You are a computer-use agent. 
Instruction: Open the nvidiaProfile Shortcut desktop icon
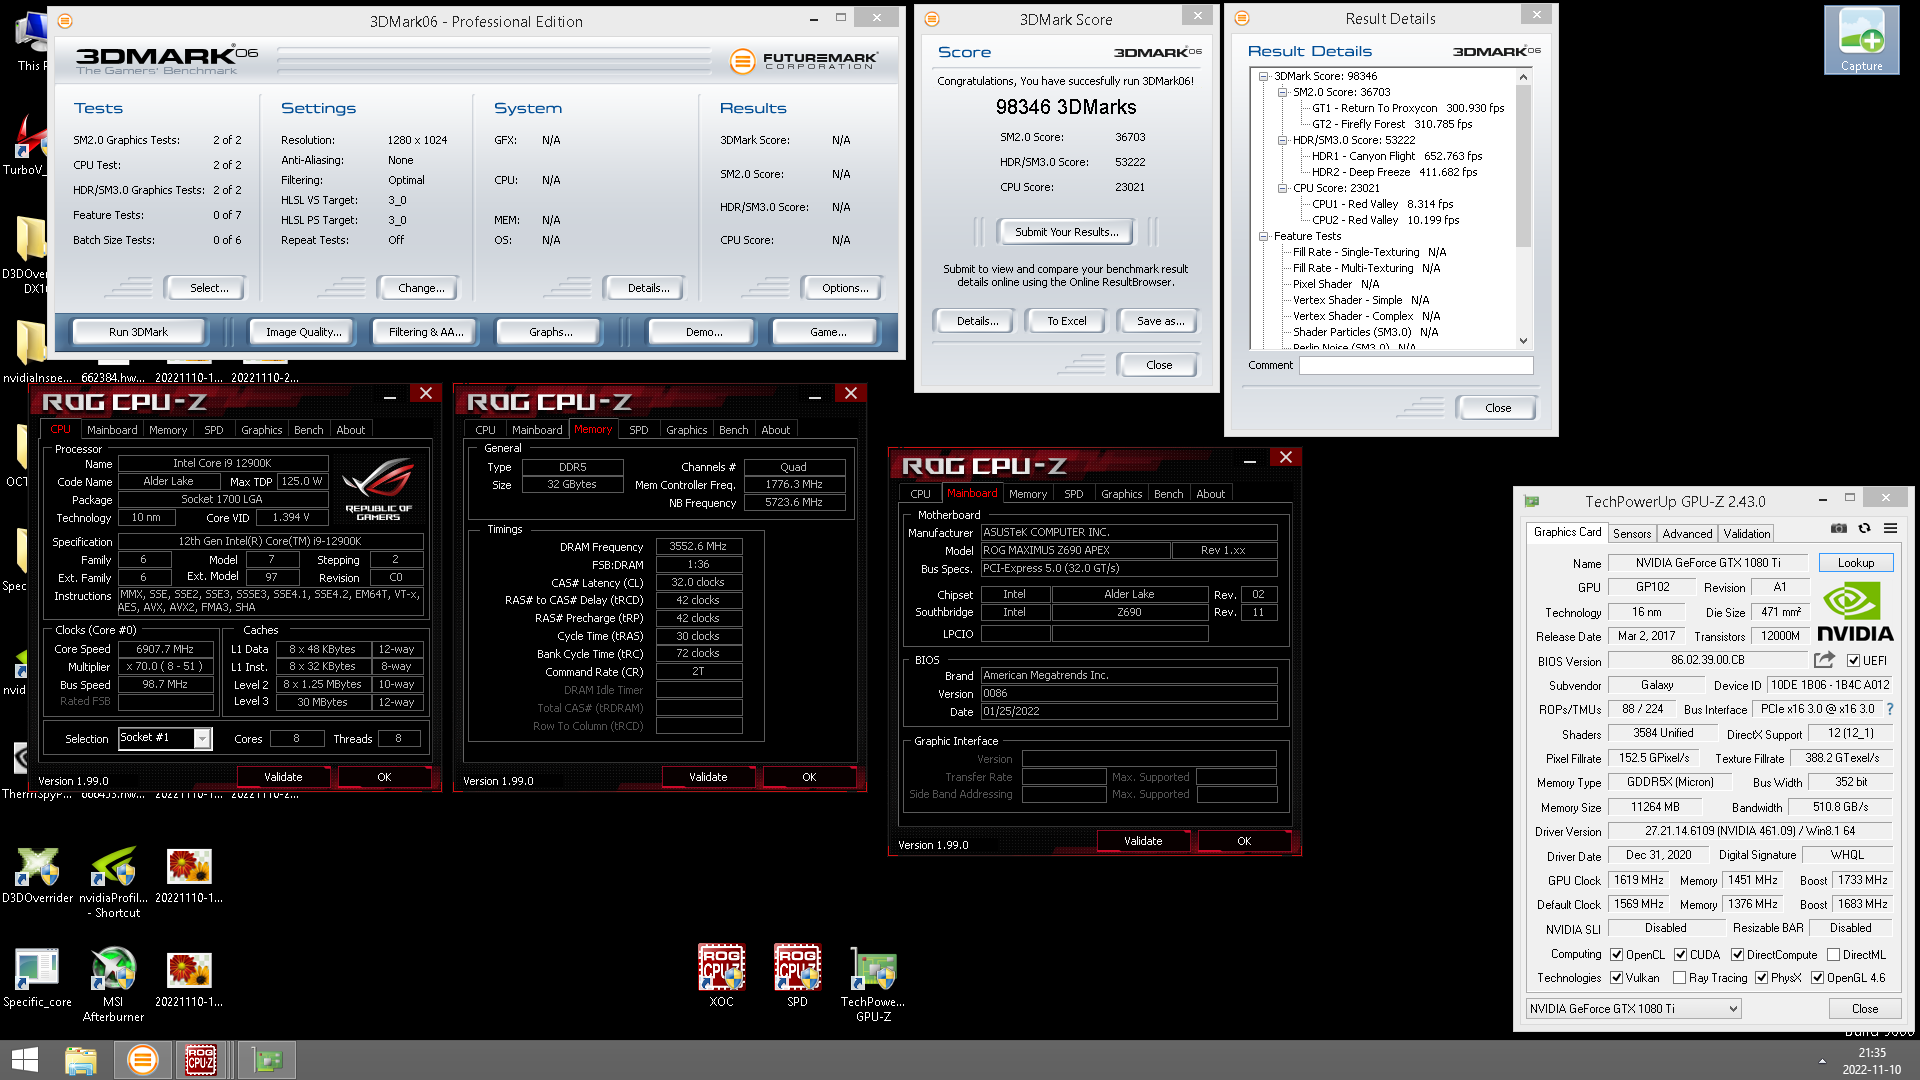coord(113,883)
